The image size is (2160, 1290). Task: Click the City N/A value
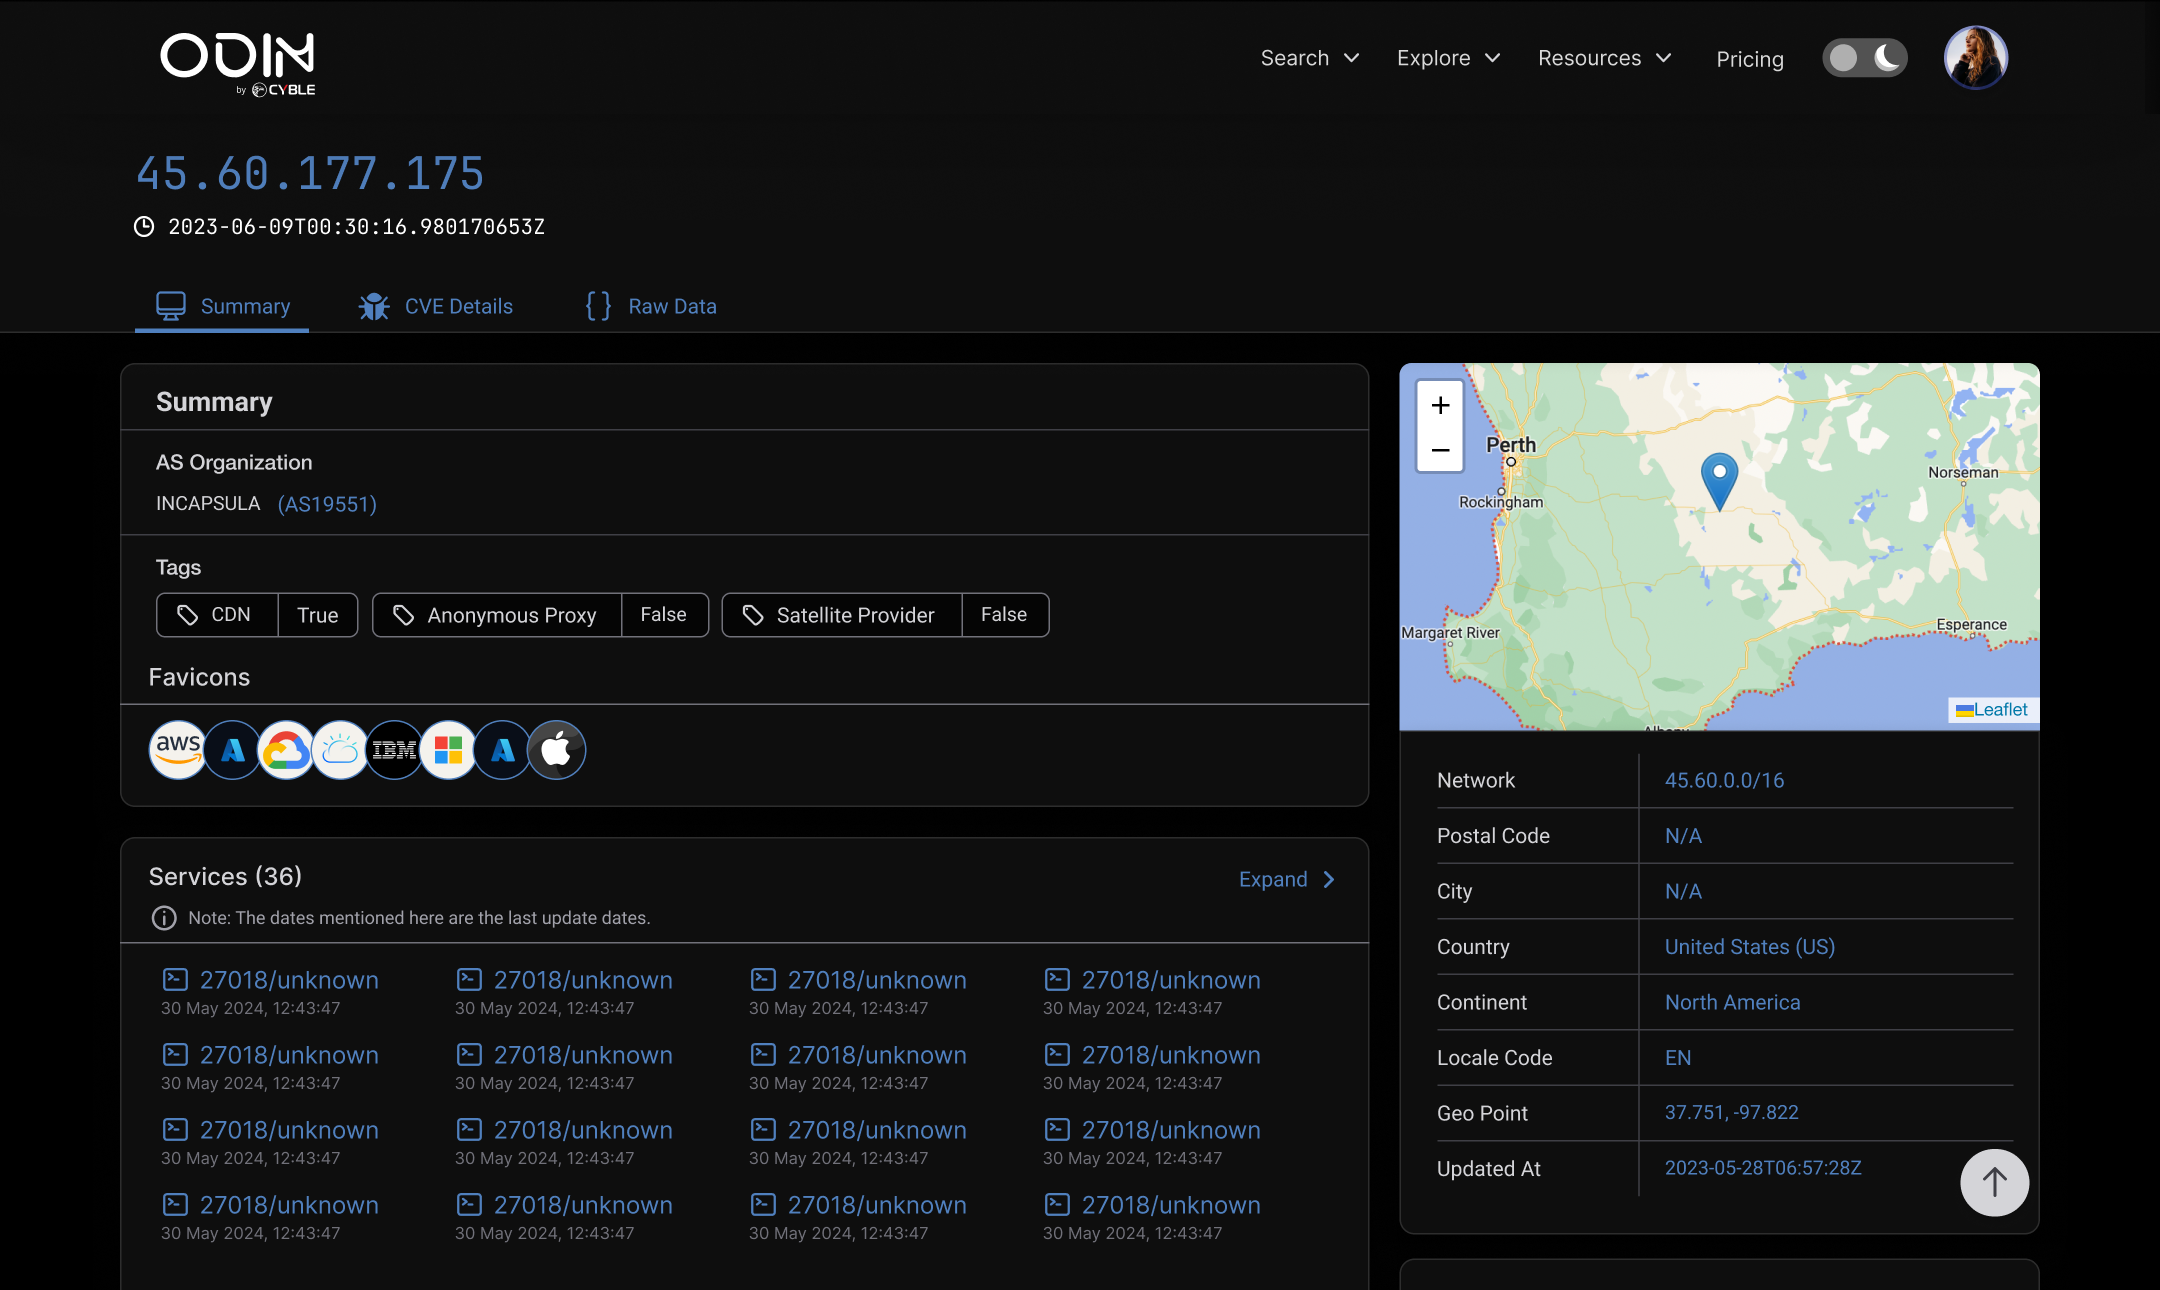point(1683,891)
